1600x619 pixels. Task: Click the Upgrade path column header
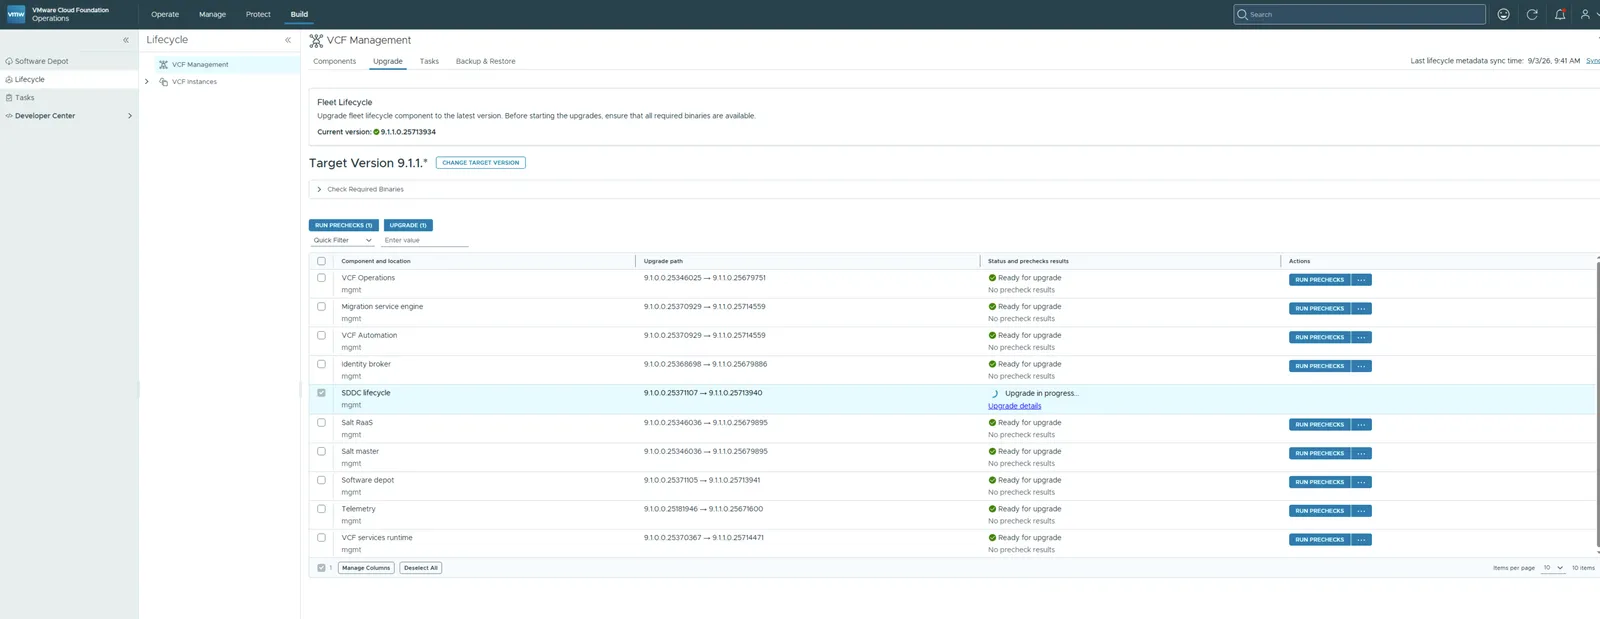pos(663,261)
